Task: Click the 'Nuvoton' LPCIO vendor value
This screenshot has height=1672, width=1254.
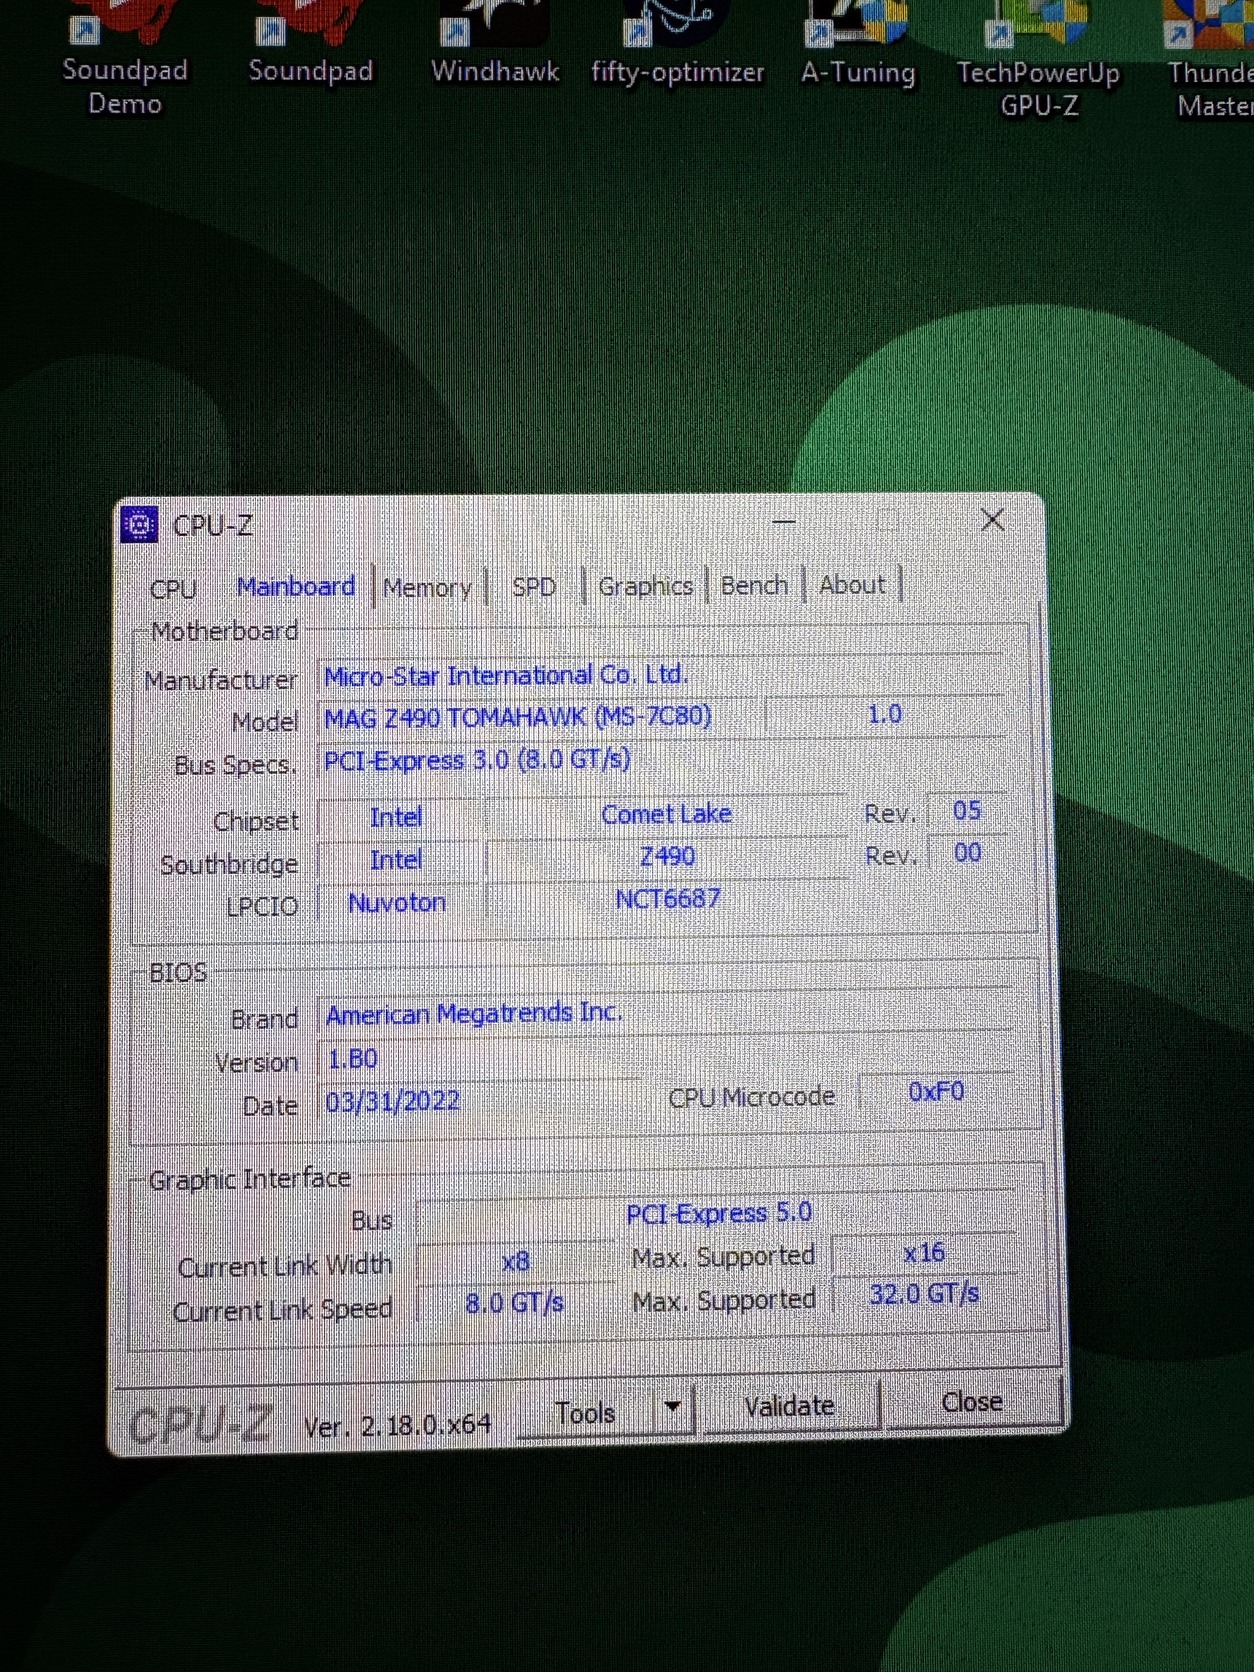Action: [397, 903]
